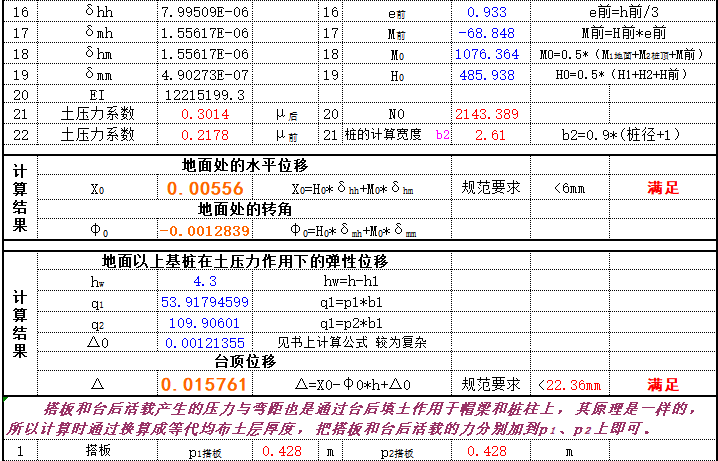Select the formula M前=H前*e前
Screen dimensions: 718x461
pyautogui.click(x=624, y=33)
